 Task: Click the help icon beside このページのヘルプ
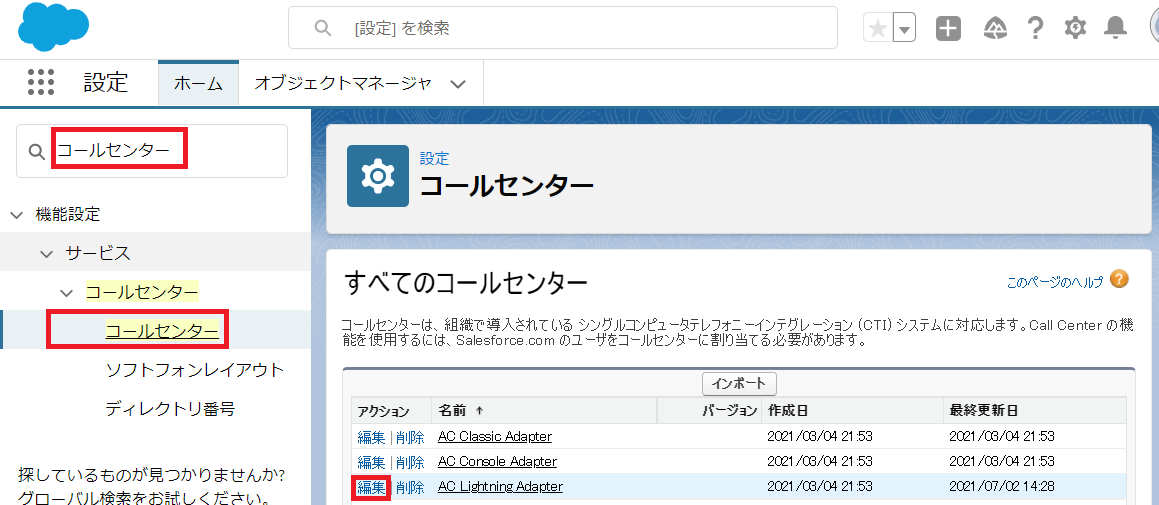[x=1120, y=279]
